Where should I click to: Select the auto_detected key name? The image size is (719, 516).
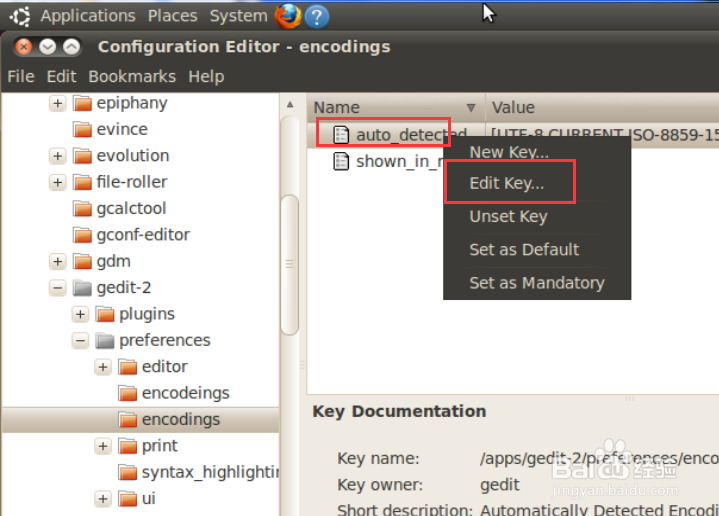click(411, 135)
